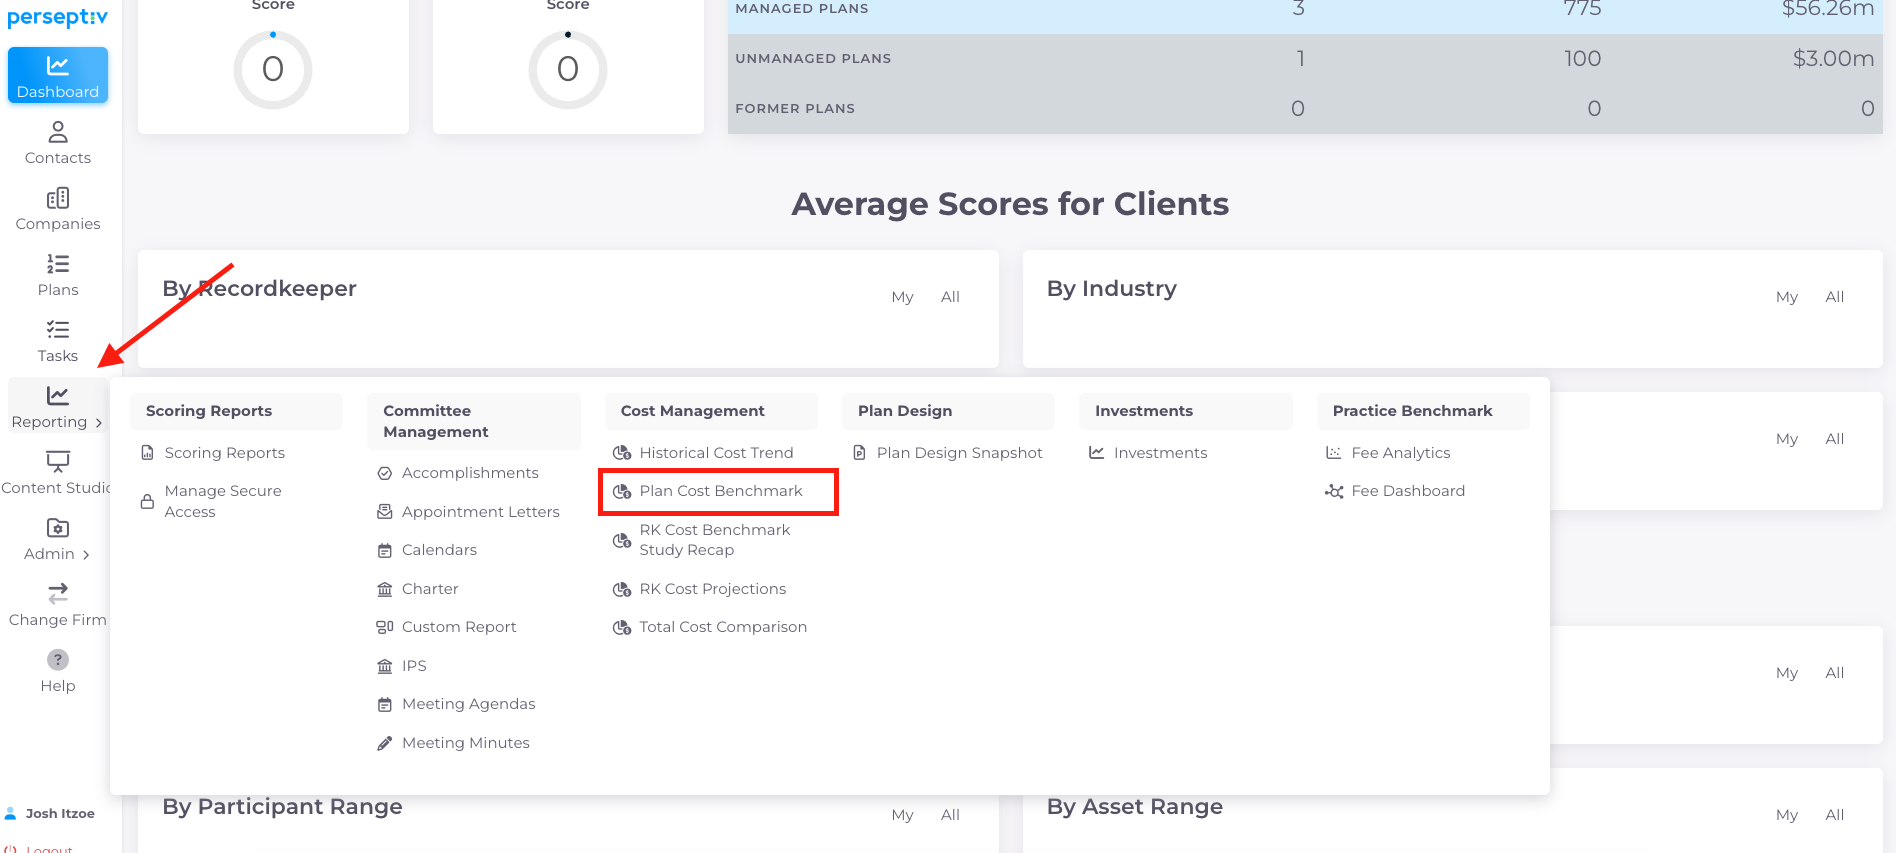The width and height of the screenshot is (1896, 853).
Task: Click the scatter icon beside Fee Analytics
Action: (1334, 453)
